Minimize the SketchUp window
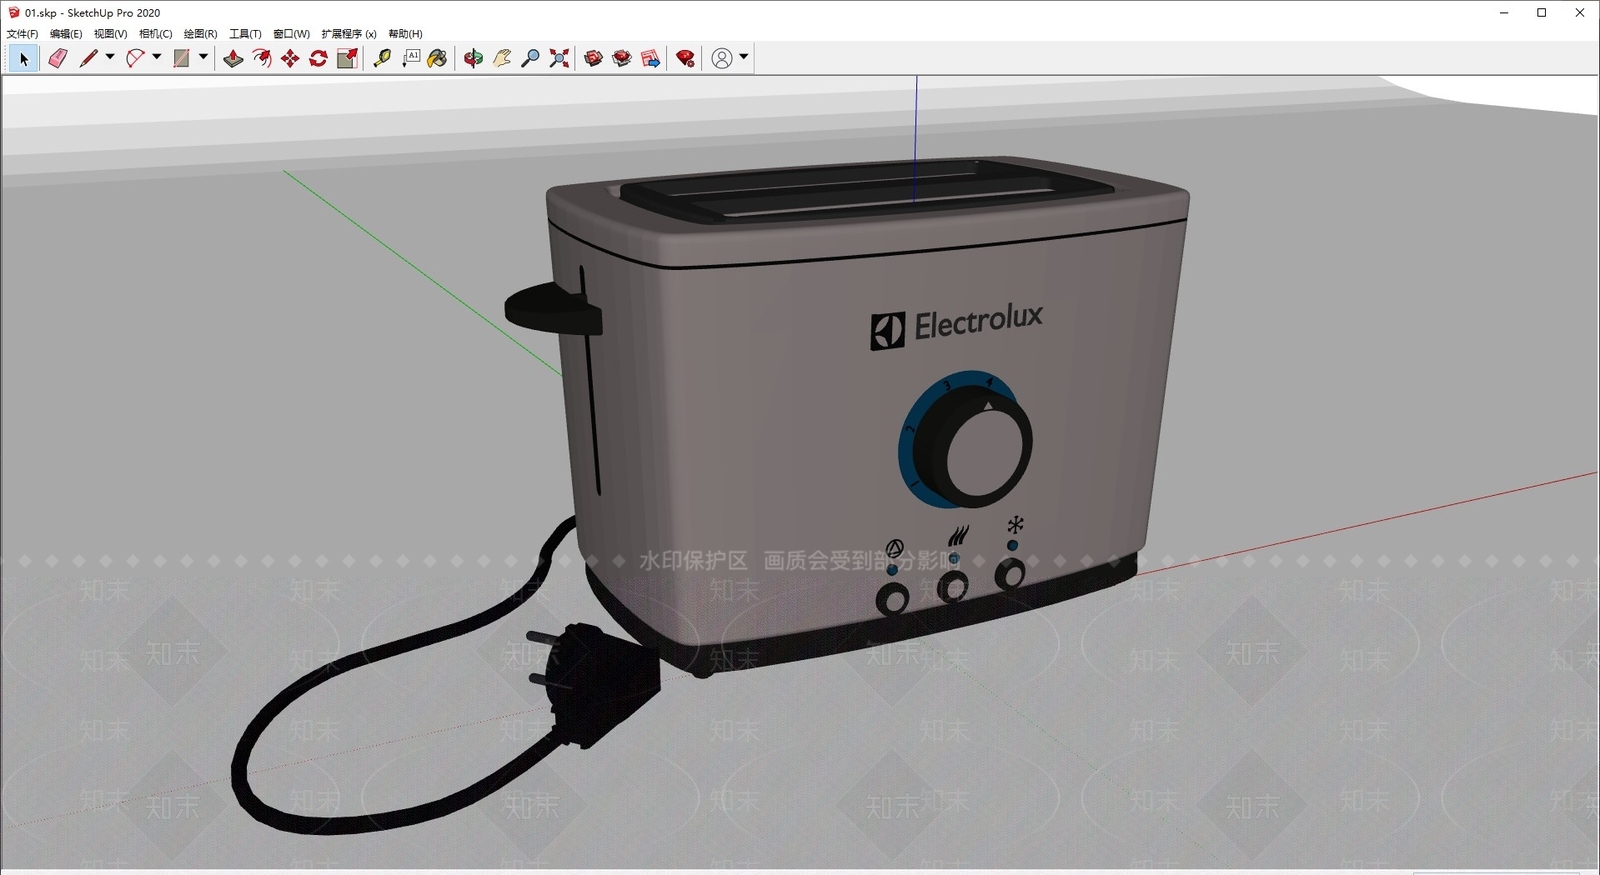The width and height of the screenshot is (1600, 875). click(x=1504, y=13)
